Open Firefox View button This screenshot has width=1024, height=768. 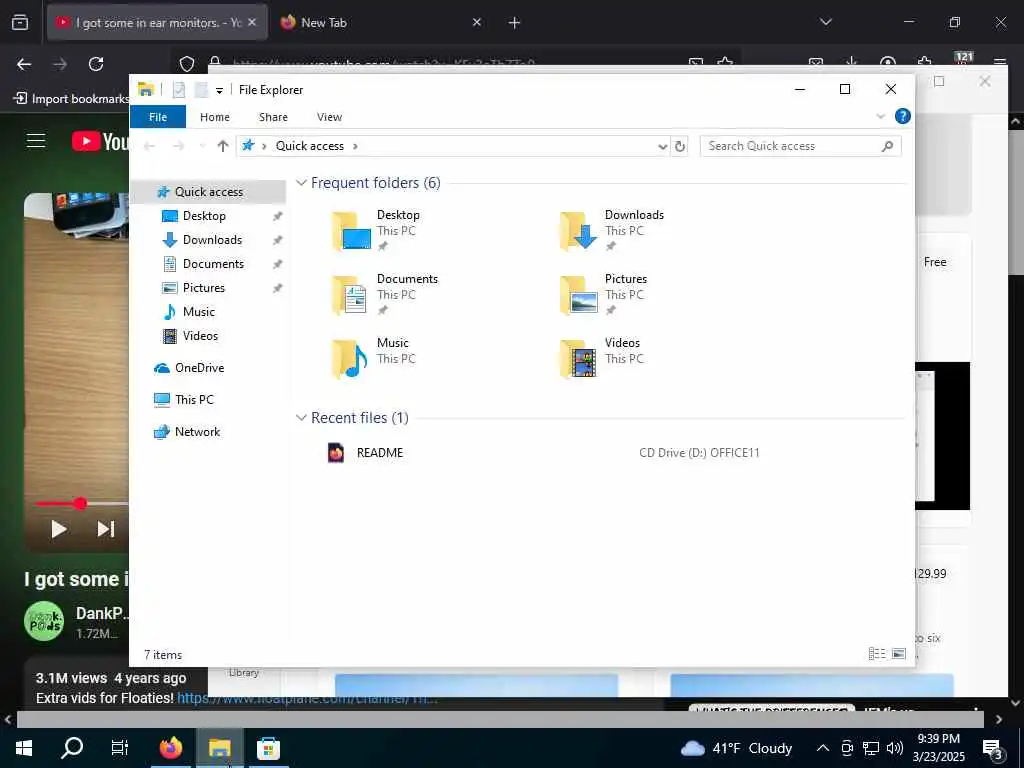(20, 22)
